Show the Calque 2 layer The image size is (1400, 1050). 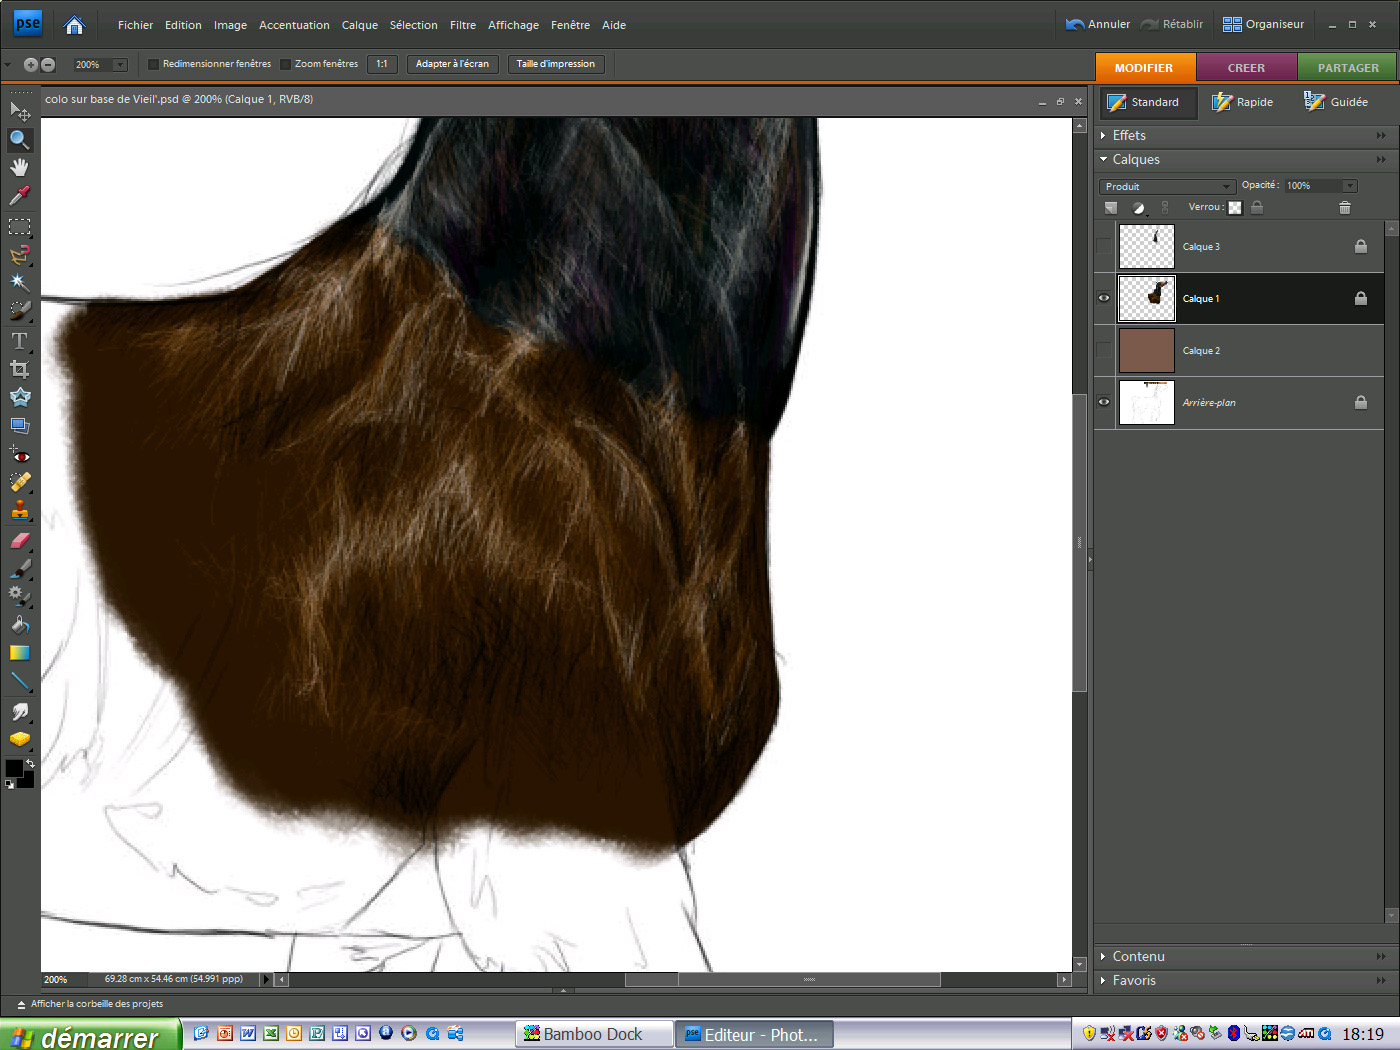tap(1104, 350)
